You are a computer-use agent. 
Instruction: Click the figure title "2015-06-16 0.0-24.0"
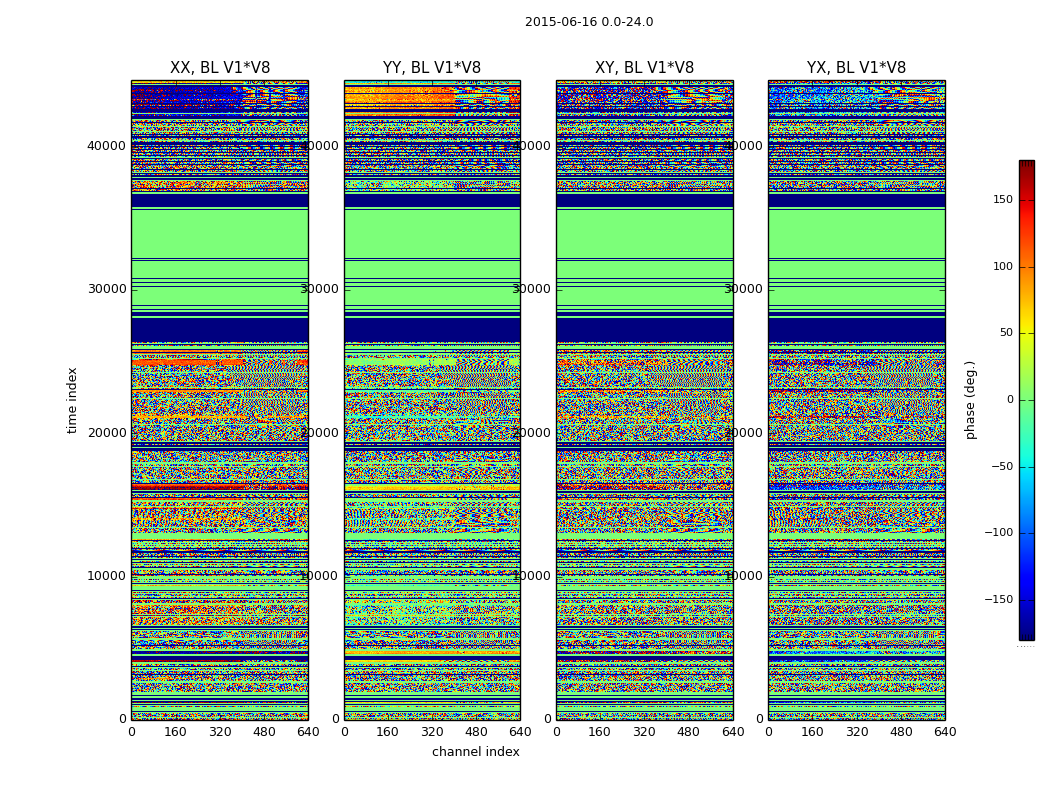pos(588,22)
